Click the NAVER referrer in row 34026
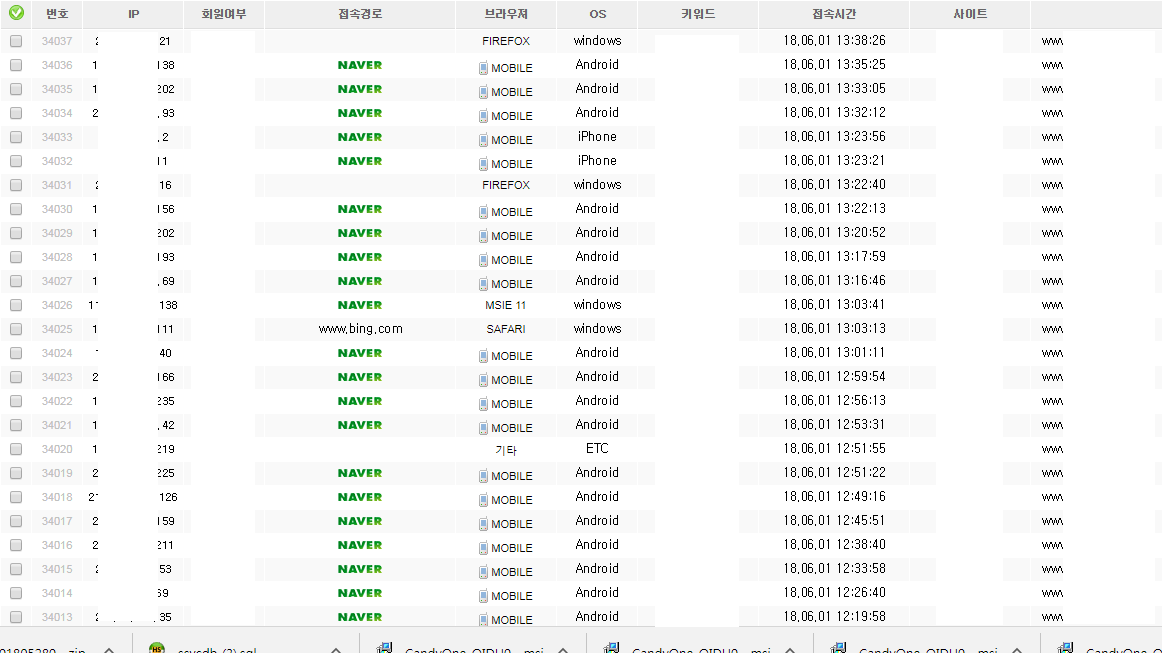The height and width of the screenshot is (655, 1164). (x=360, y=305)
